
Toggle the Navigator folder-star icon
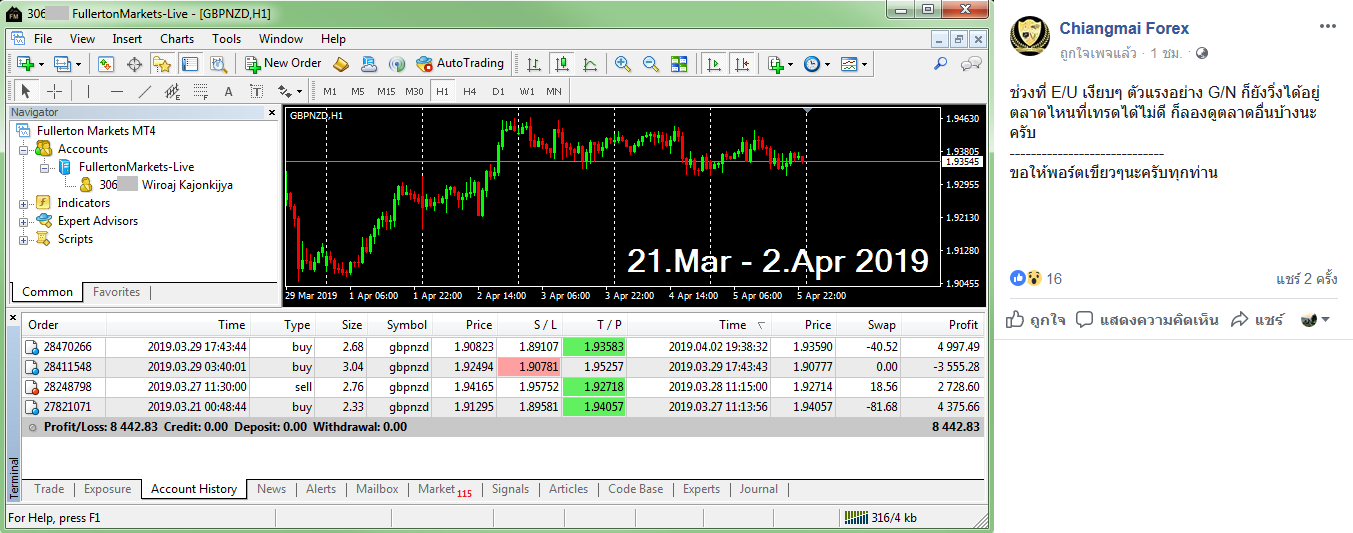pos(162,64)
